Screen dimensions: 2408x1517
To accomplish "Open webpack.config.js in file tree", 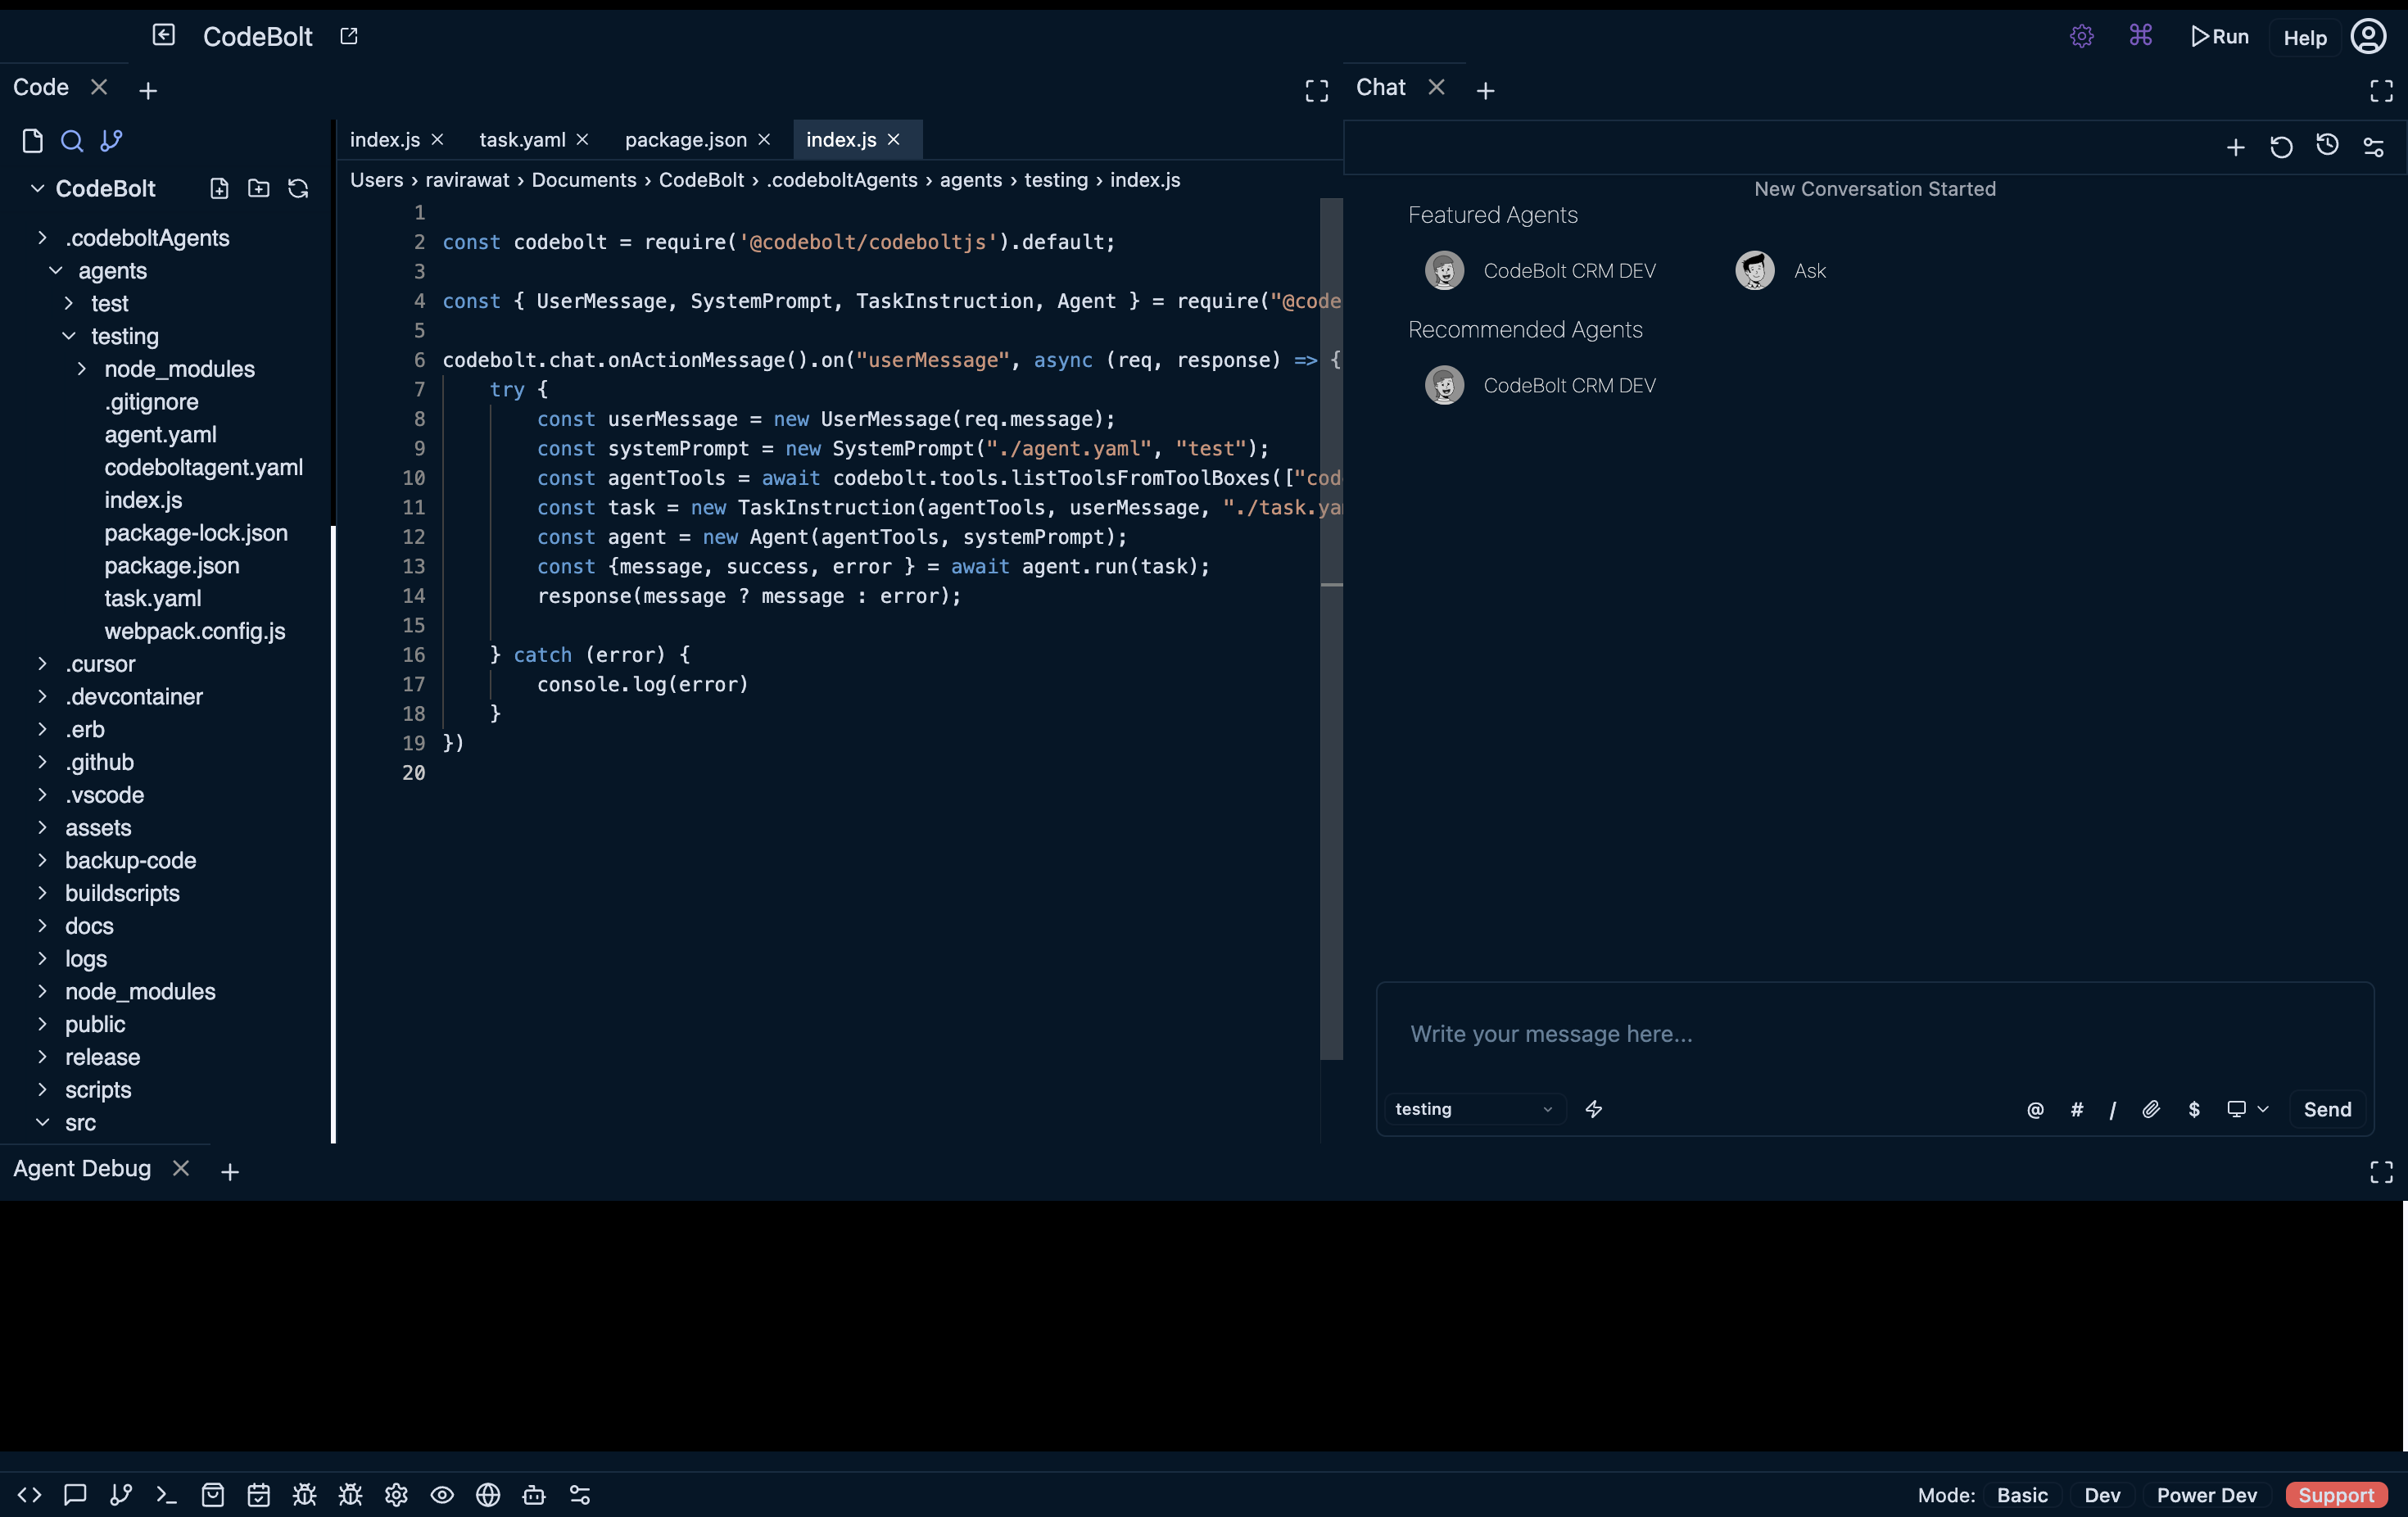I will 195,631.
